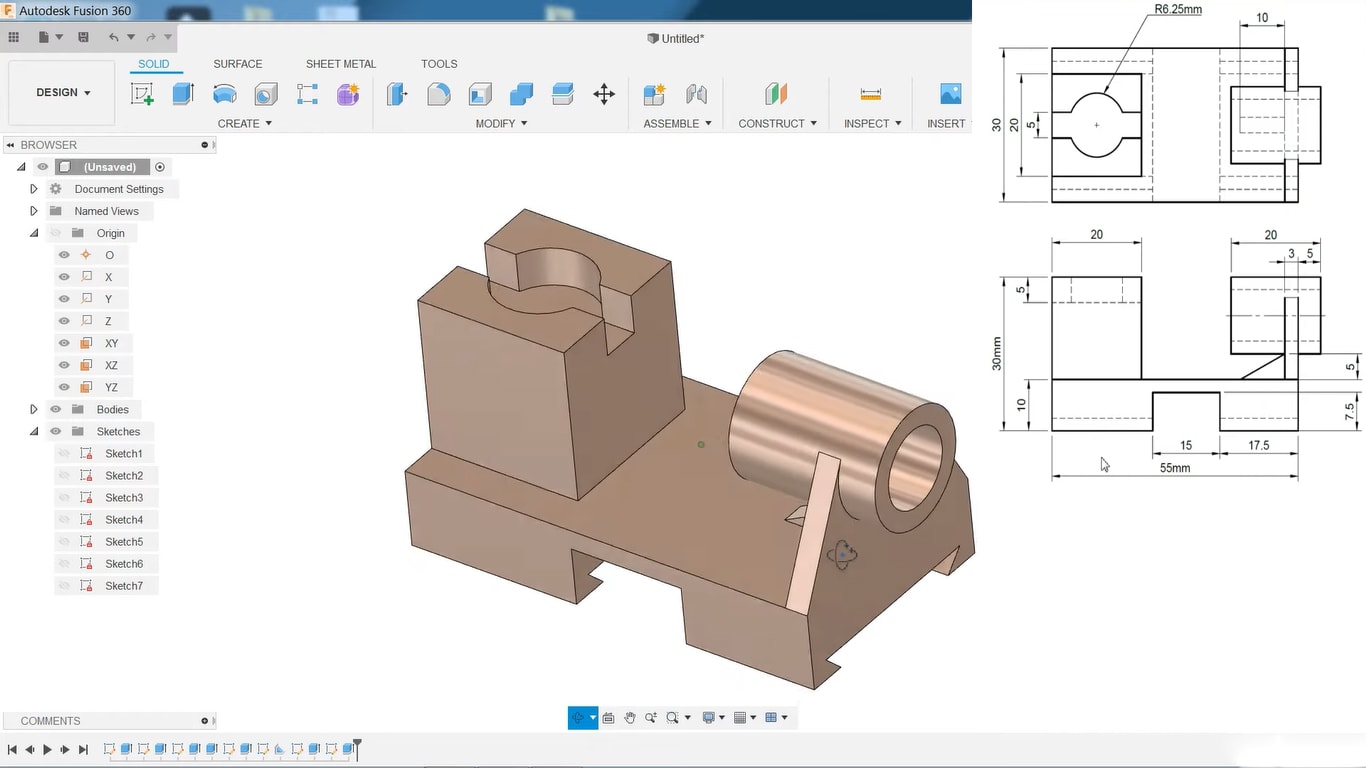The image size is (1366, 768).
Task: Switch to the SURFACE tab
Action: pyautogui.click(x=237, y=64)
